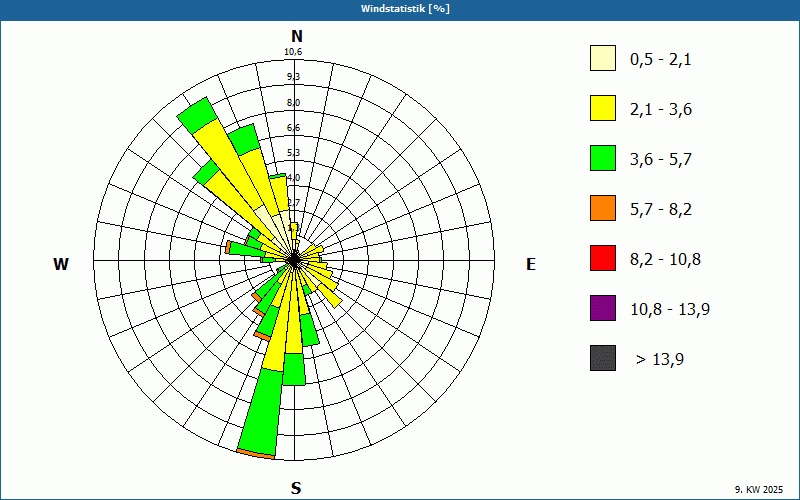Click the '5,7 - 8,2' legend label

[661, 210]
